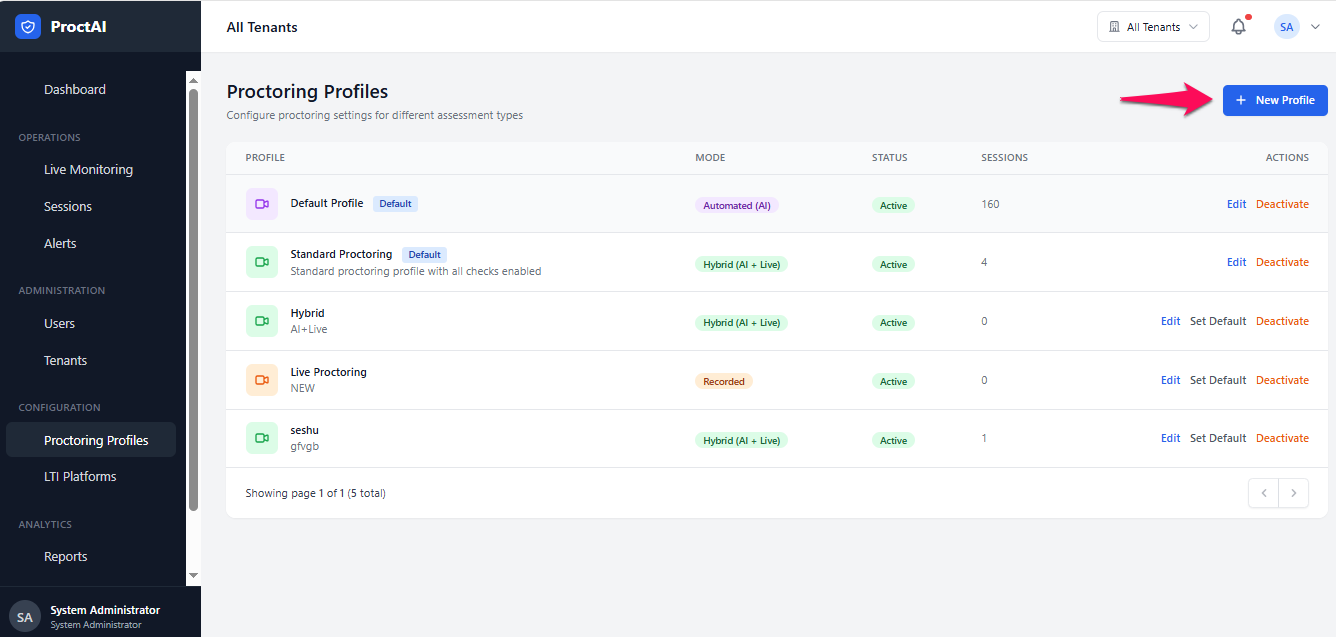Screen dimensions: 1336x637
Task: Click the Recorded mode badge
Action: pos(723,381)
